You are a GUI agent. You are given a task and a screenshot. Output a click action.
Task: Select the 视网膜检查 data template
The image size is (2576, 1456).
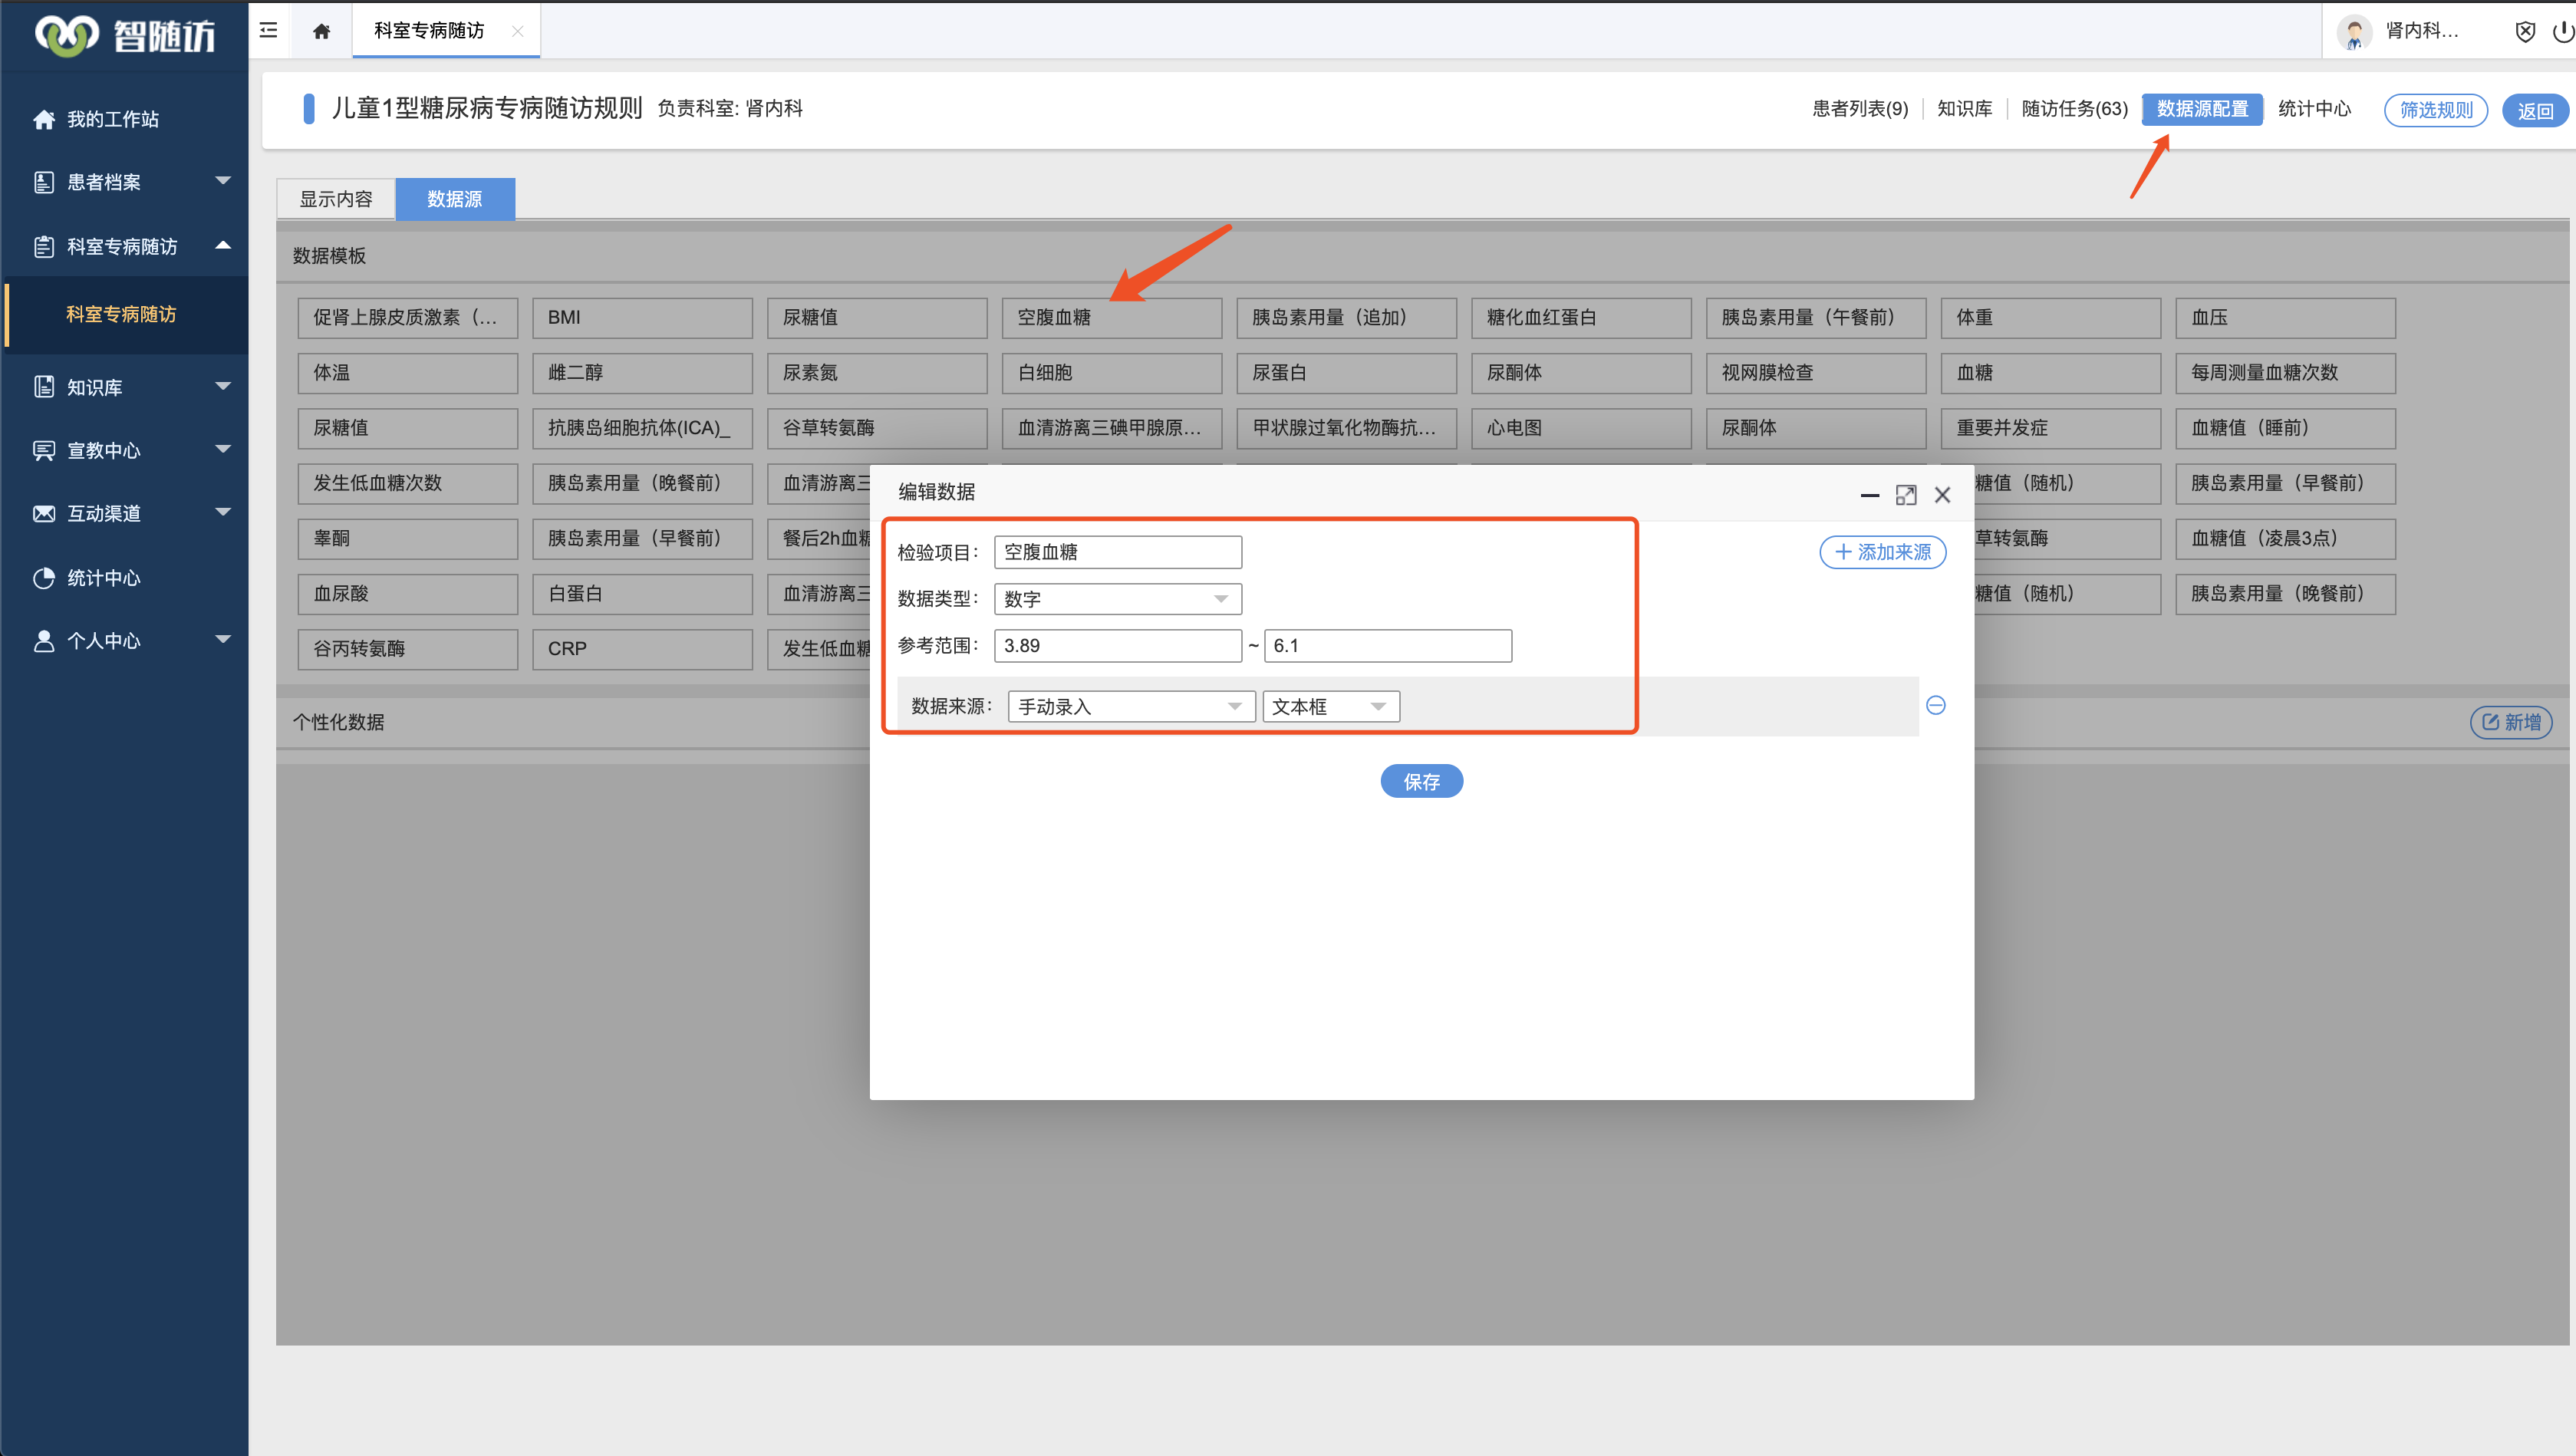point(1816,372)
